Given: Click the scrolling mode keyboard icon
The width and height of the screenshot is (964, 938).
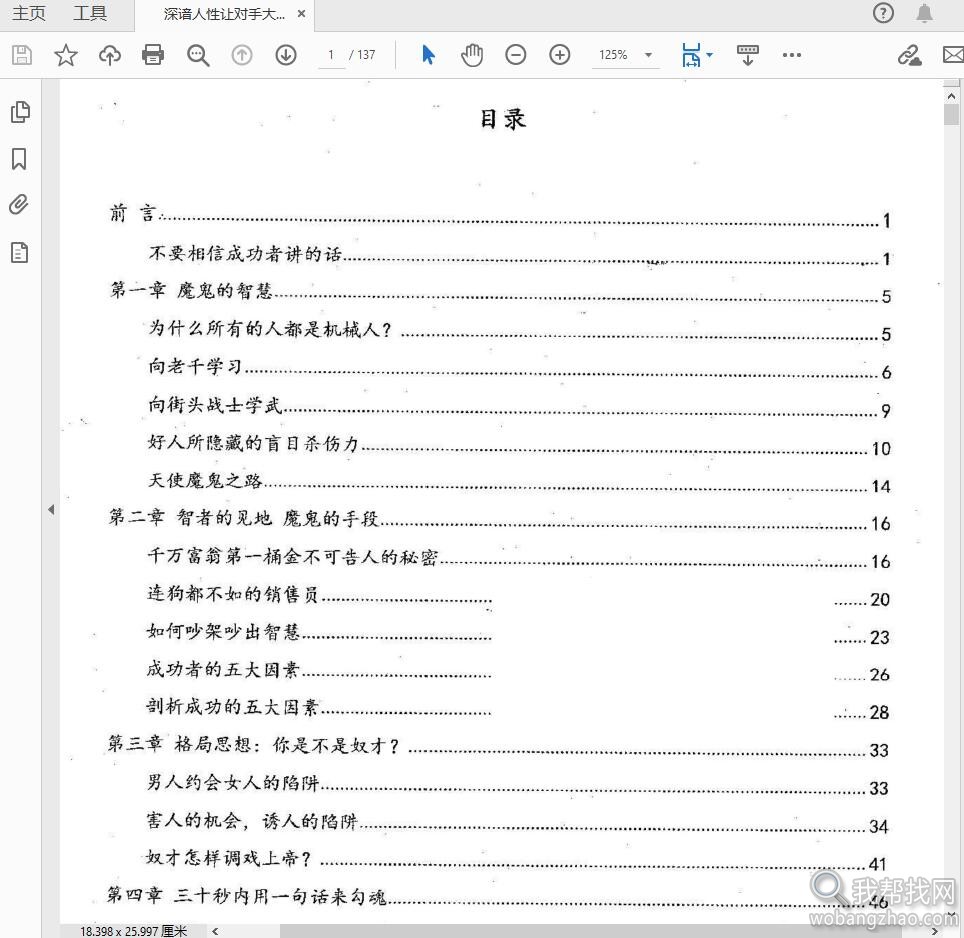Looking at the screenshot, I should coord(748,55).
